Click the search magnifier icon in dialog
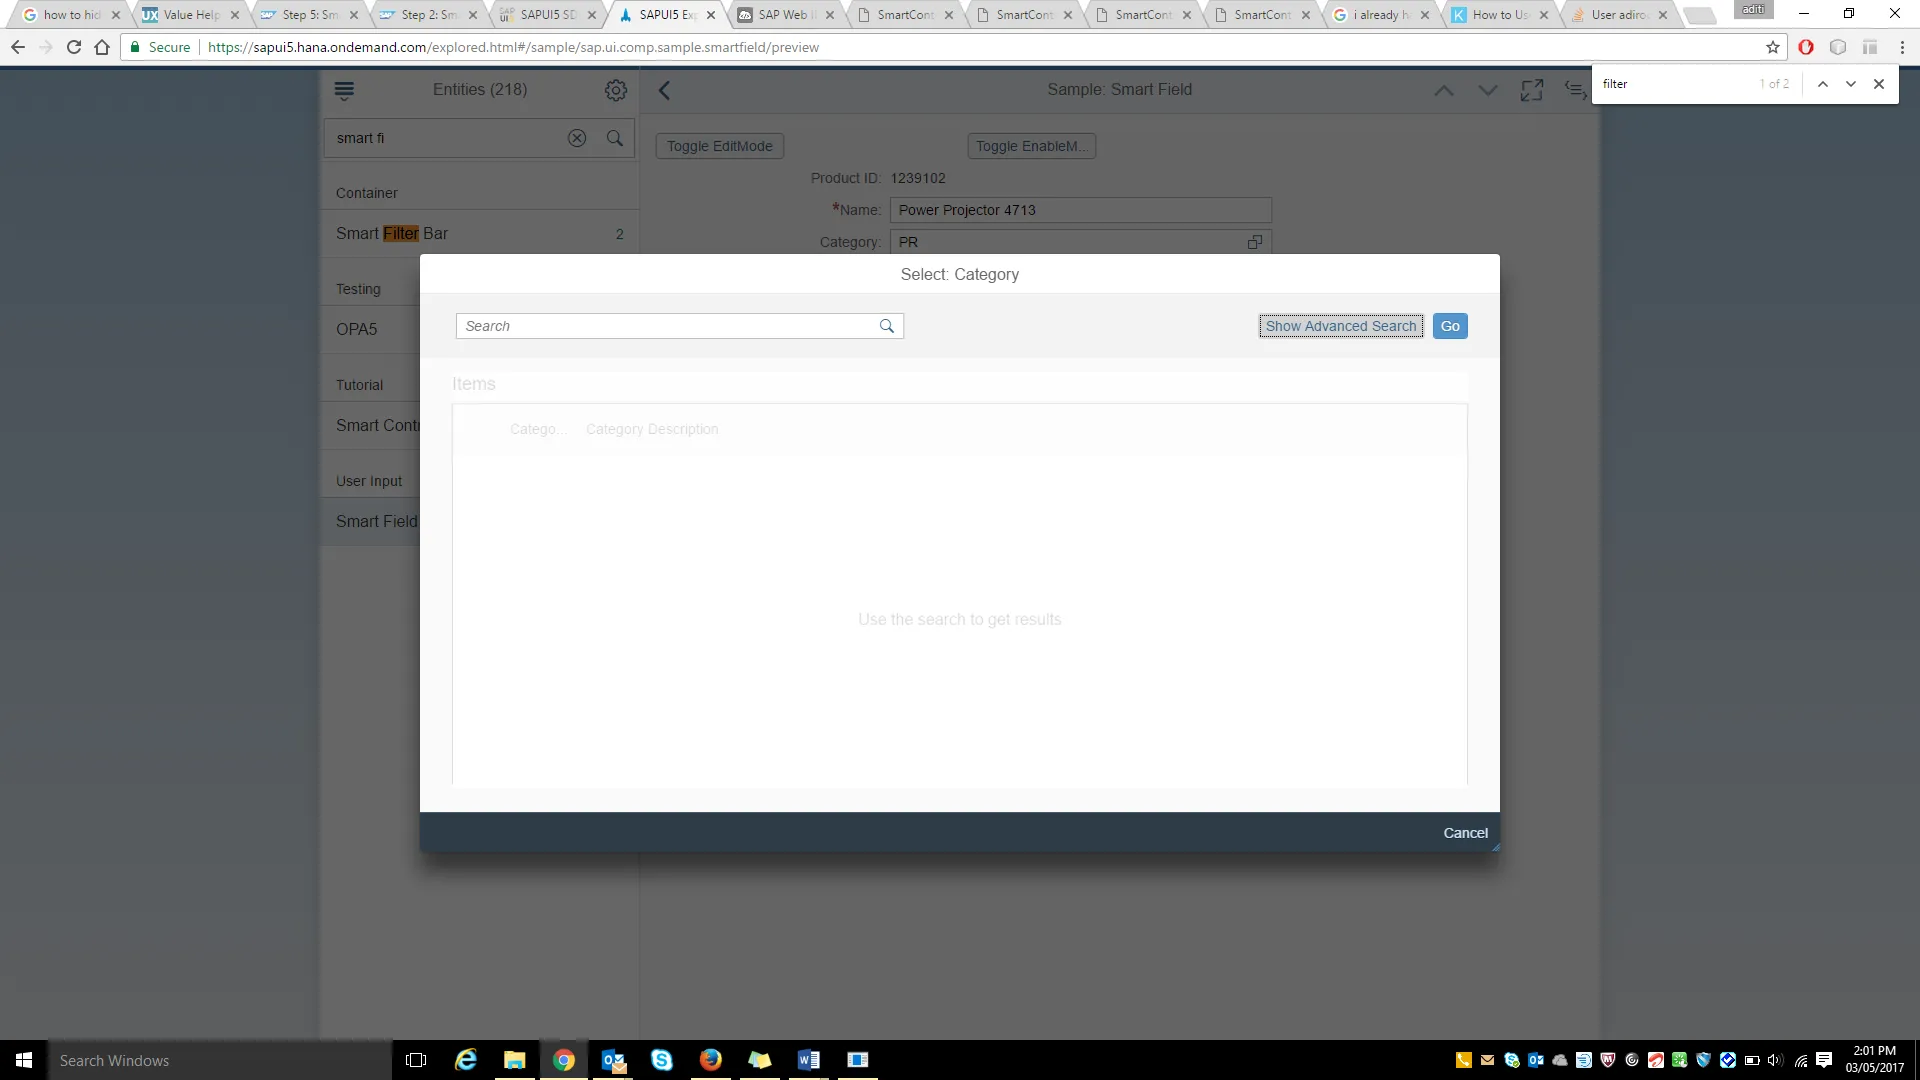Viewport: 1920px width, 1080px height. [x=886, y=326]
